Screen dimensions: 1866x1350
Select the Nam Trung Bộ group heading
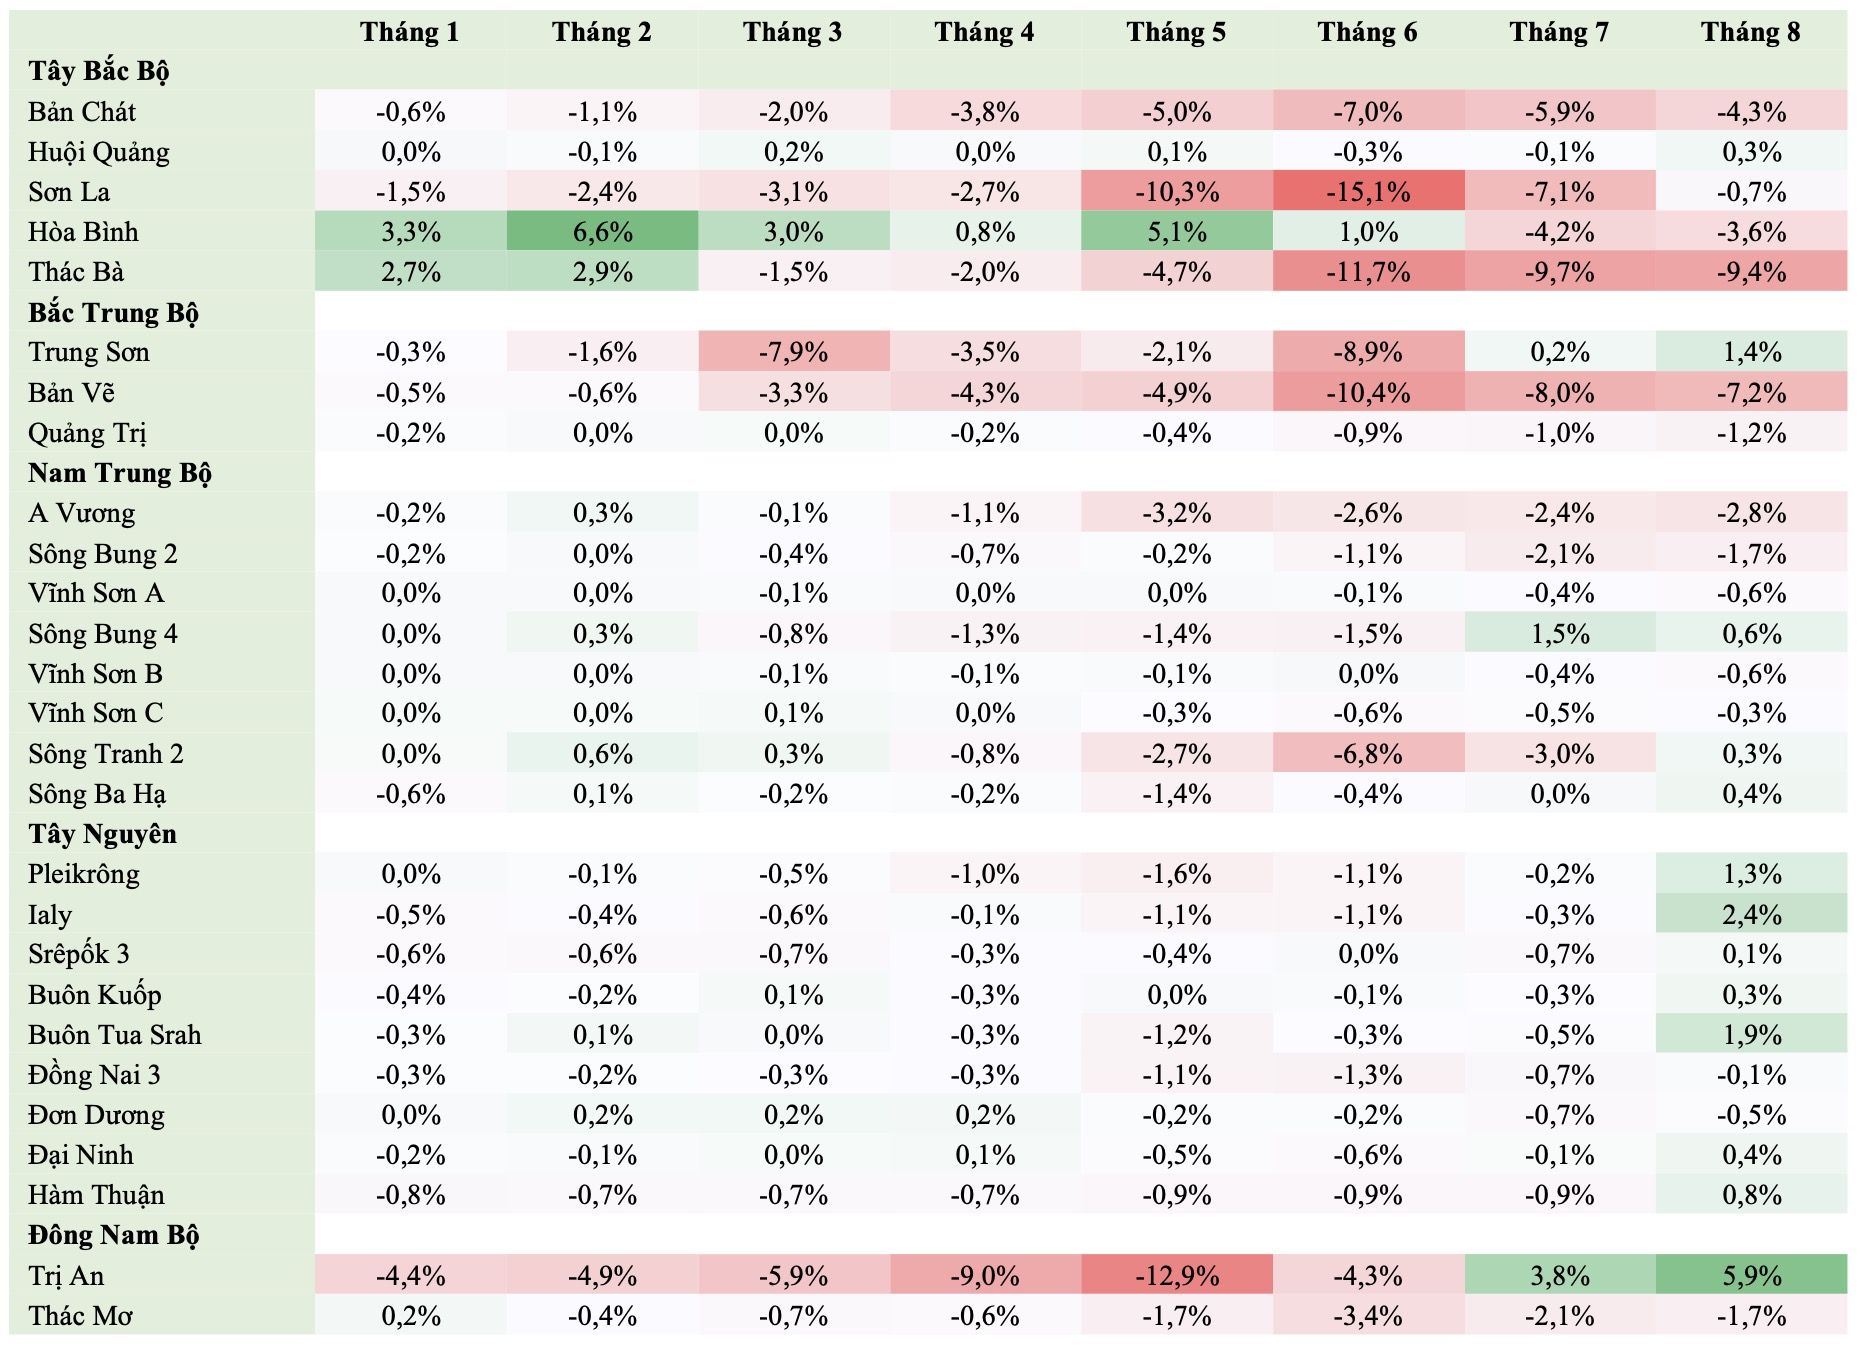pos(119,473)
